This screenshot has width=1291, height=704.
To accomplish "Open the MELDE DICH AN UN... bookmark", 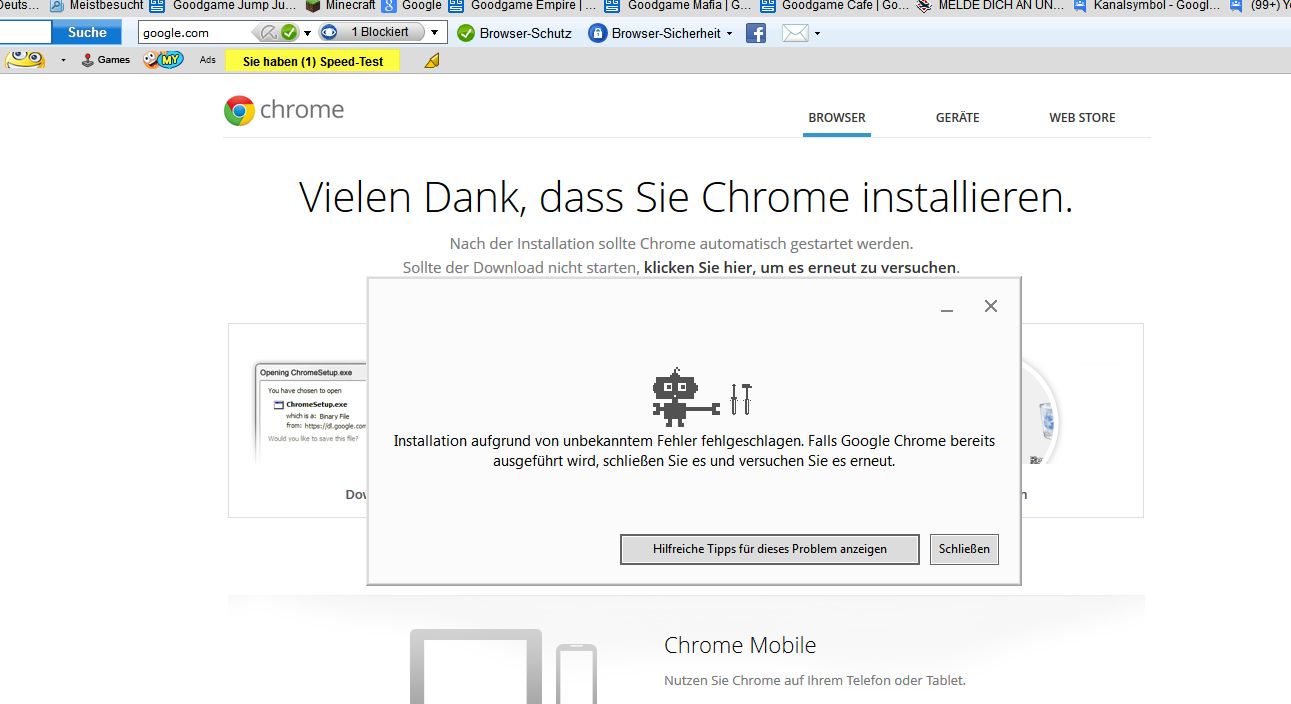I will click(x=991, y=5).
